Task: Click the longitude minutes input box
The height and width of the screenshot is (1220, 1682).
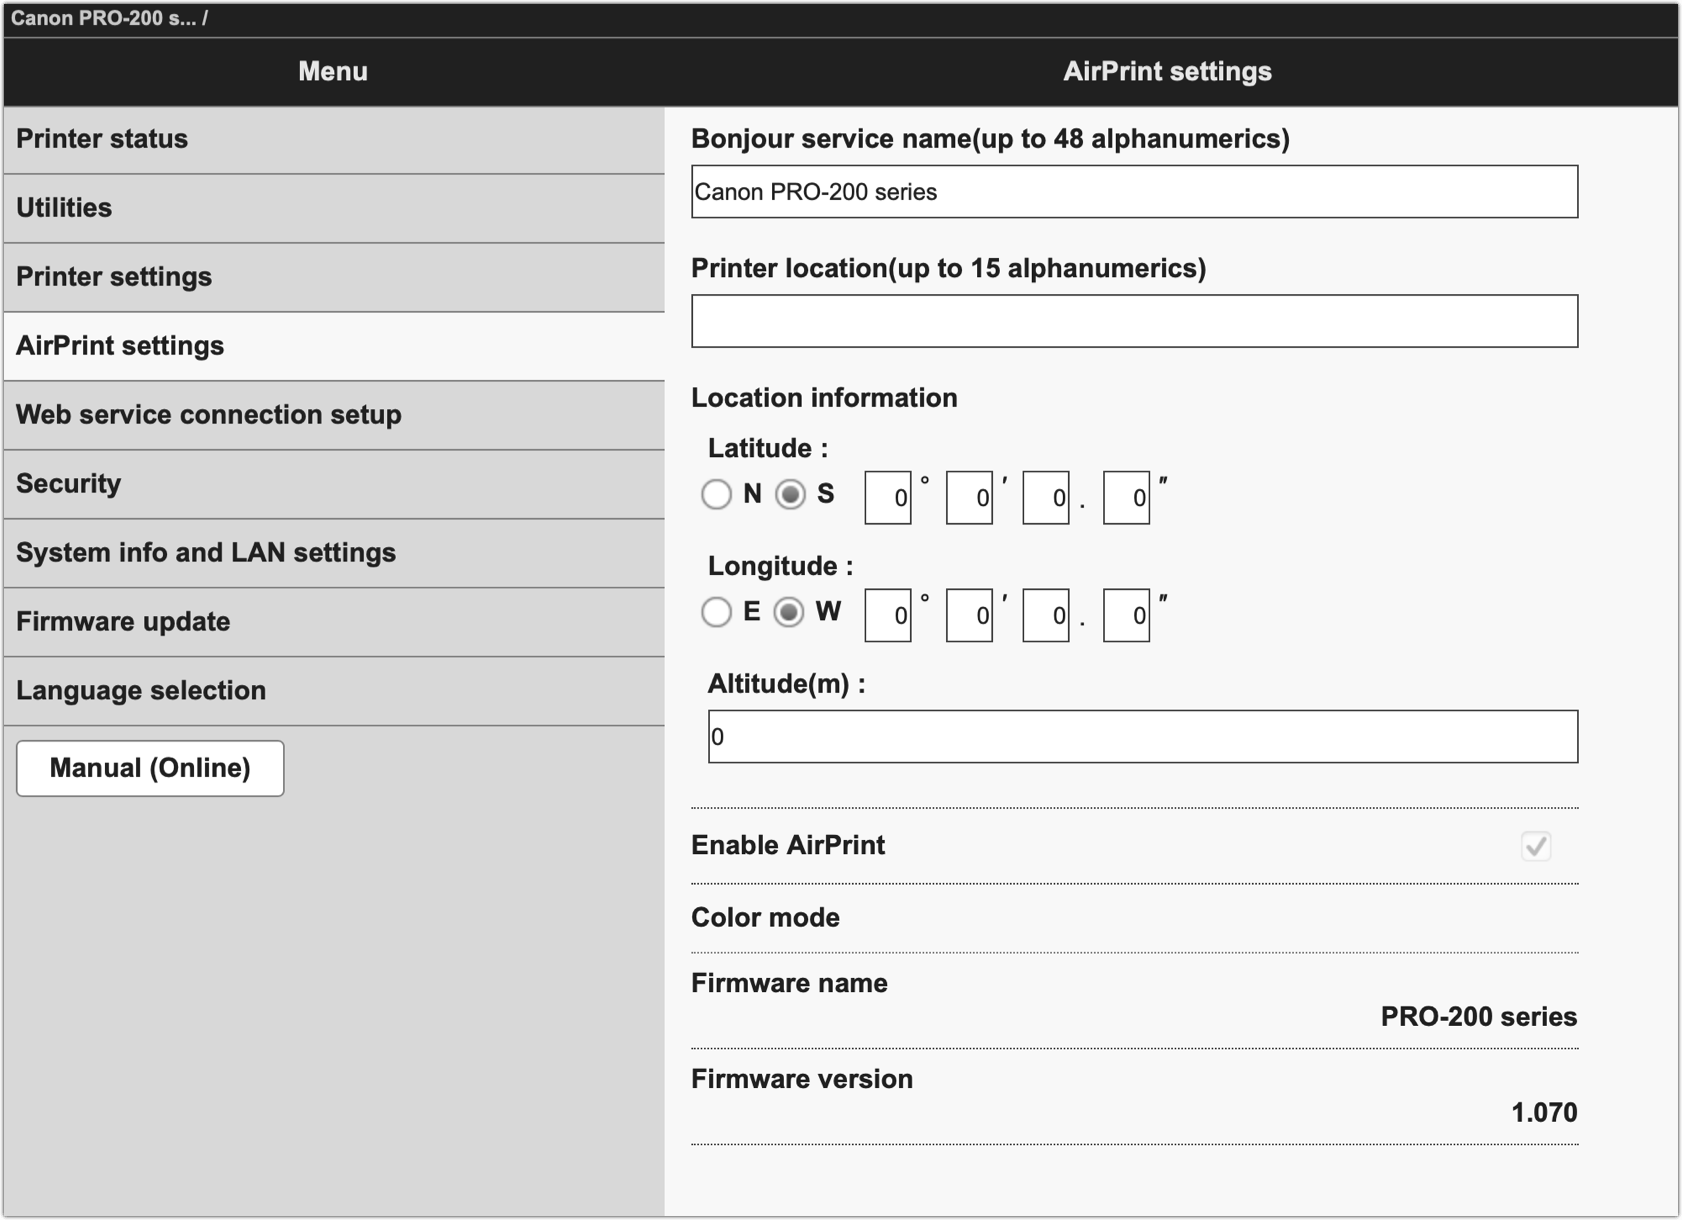Action: pos(969,616)
